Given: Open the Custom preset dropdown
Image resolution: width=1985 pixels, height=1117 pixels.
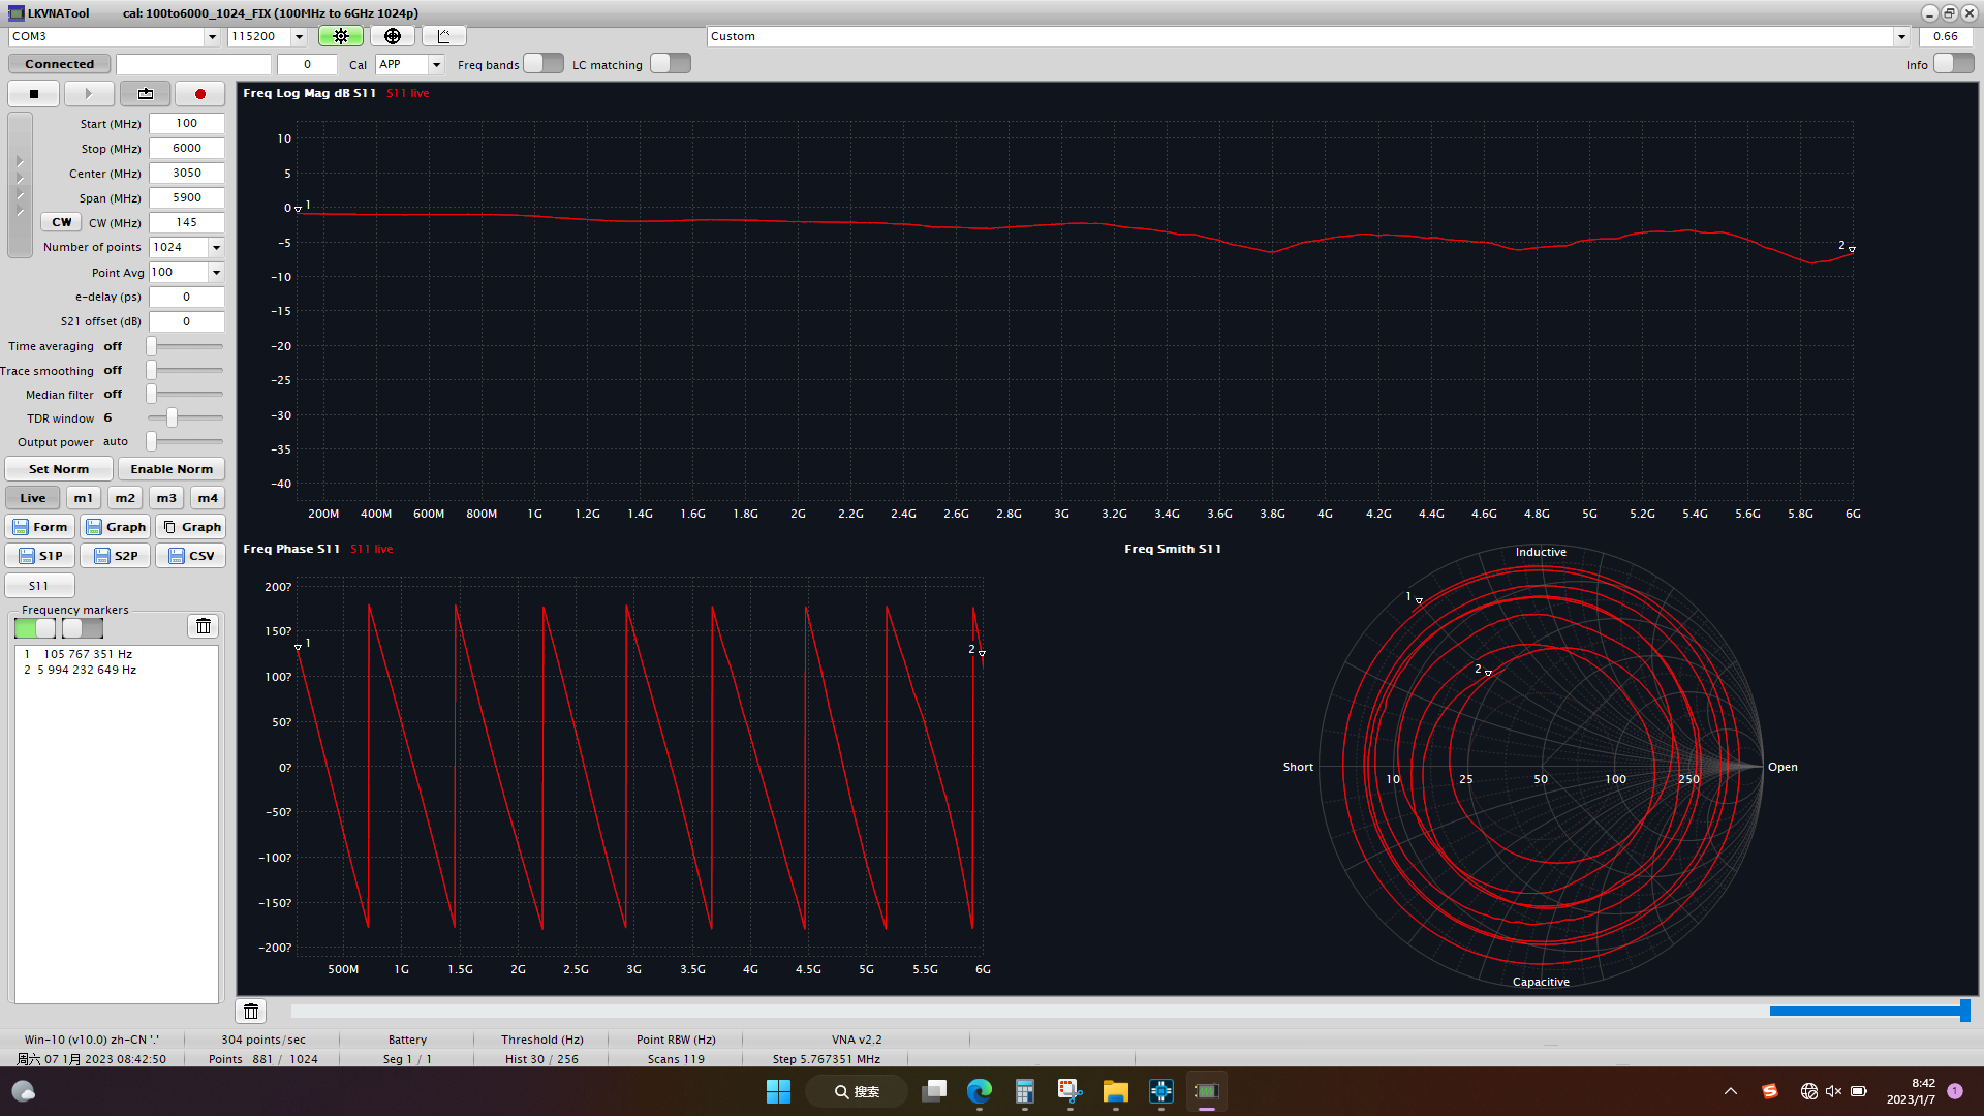Looking at the screenshot, I should click(x=1901, y=36).
